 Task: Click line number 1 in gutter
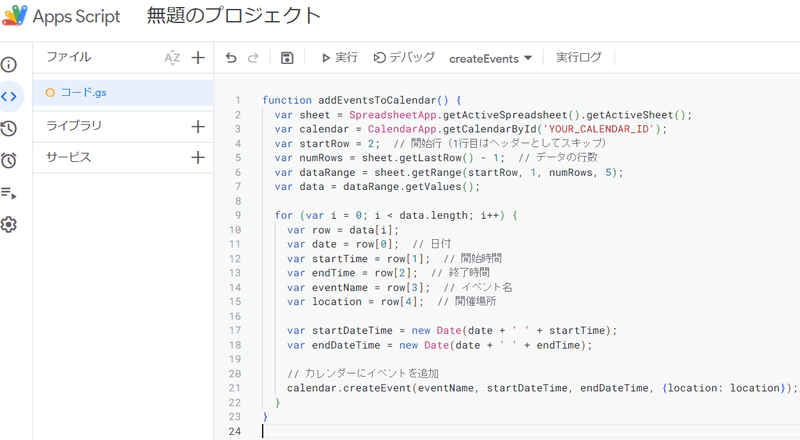[238, 100]
